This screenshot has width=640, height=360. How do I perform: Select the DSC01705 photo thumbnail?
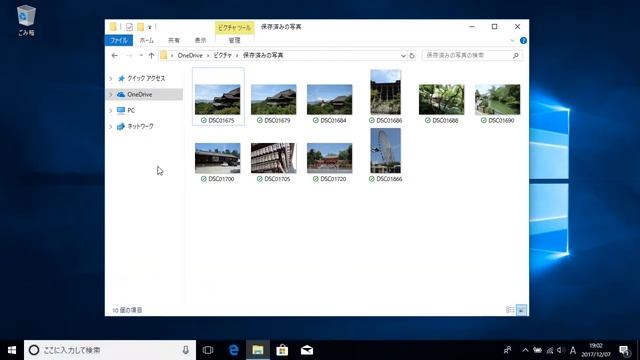click(273, 158)
